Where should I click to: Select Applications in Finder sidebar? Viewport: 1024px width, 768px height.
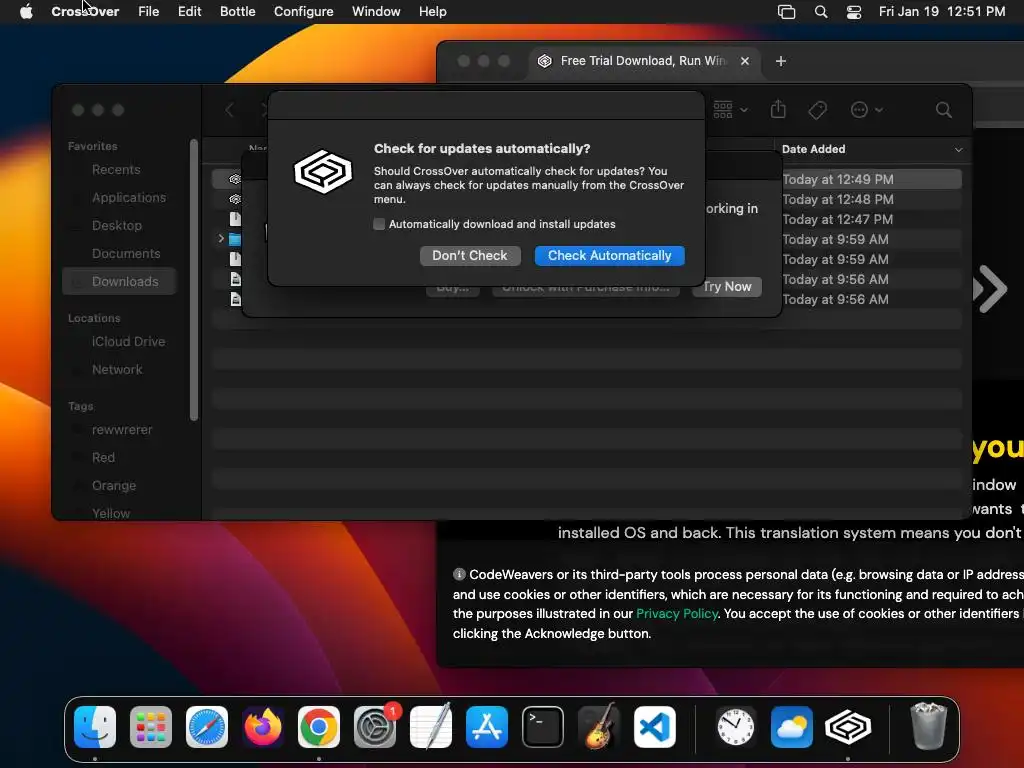129,198
